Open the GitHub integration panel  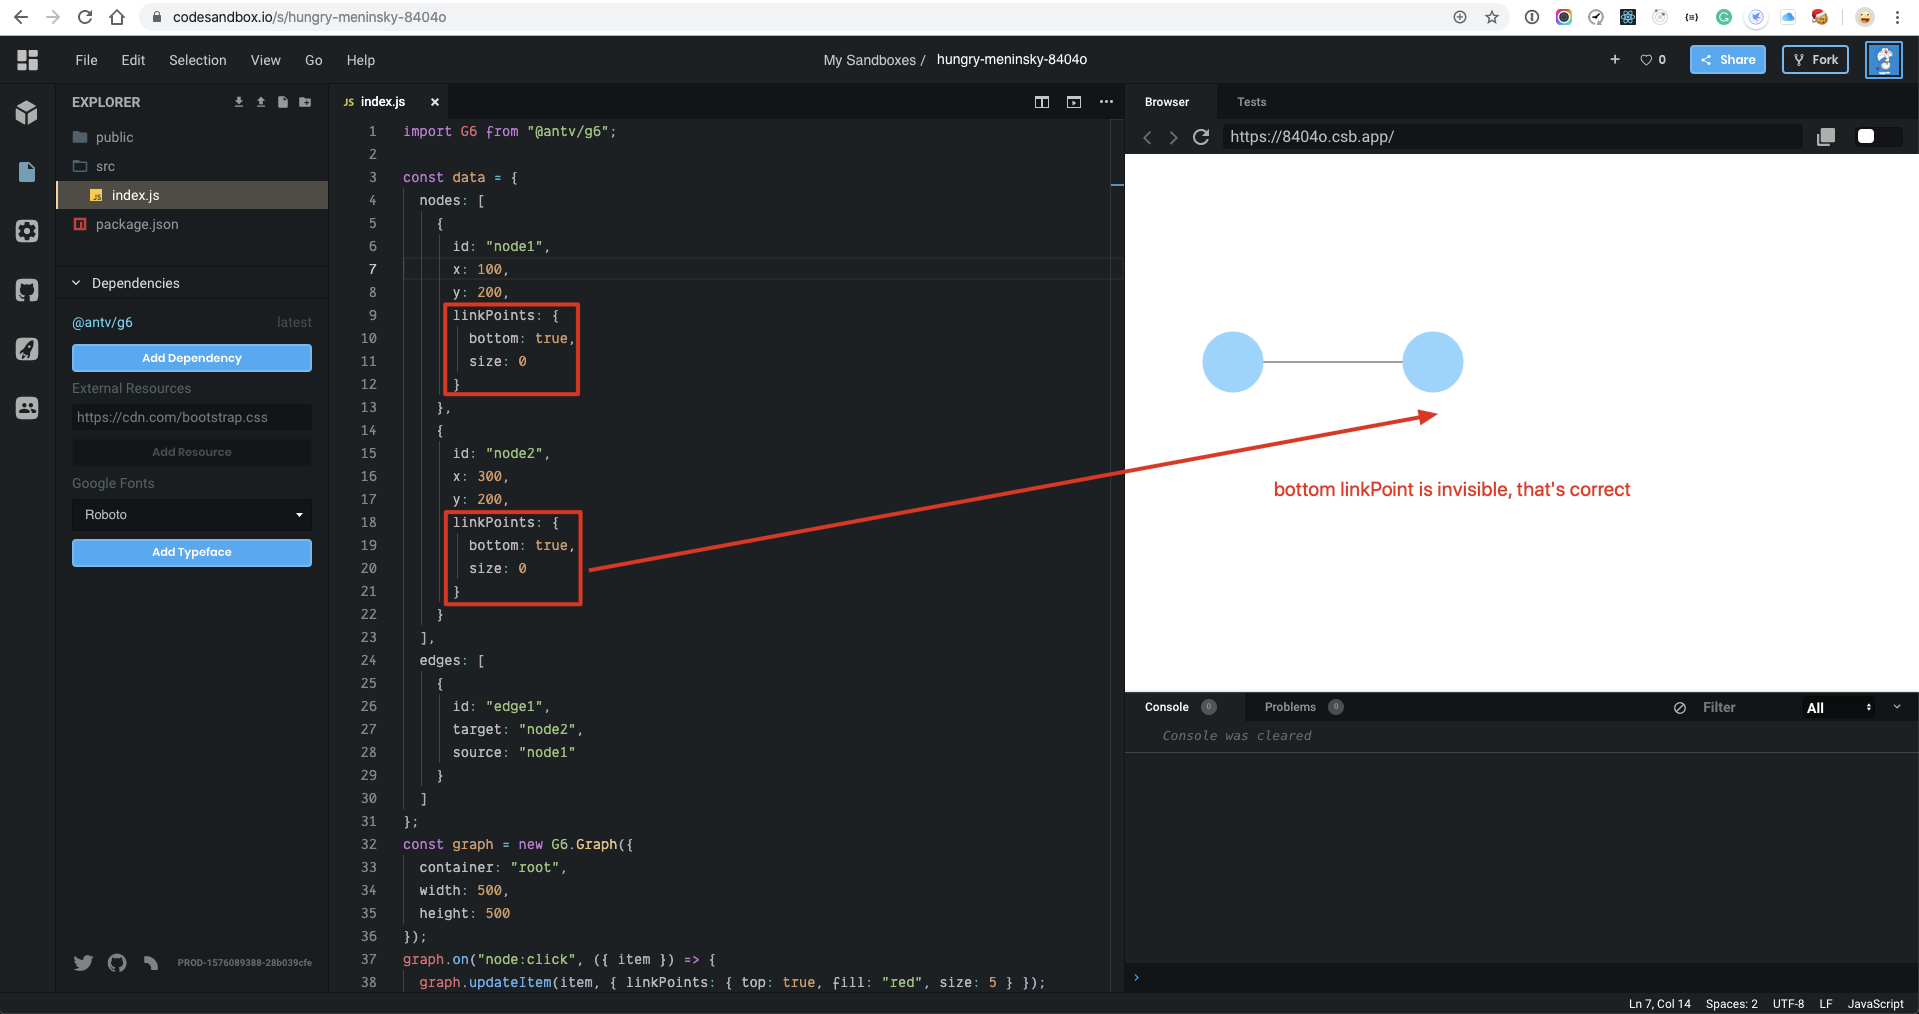coord(26,290)
